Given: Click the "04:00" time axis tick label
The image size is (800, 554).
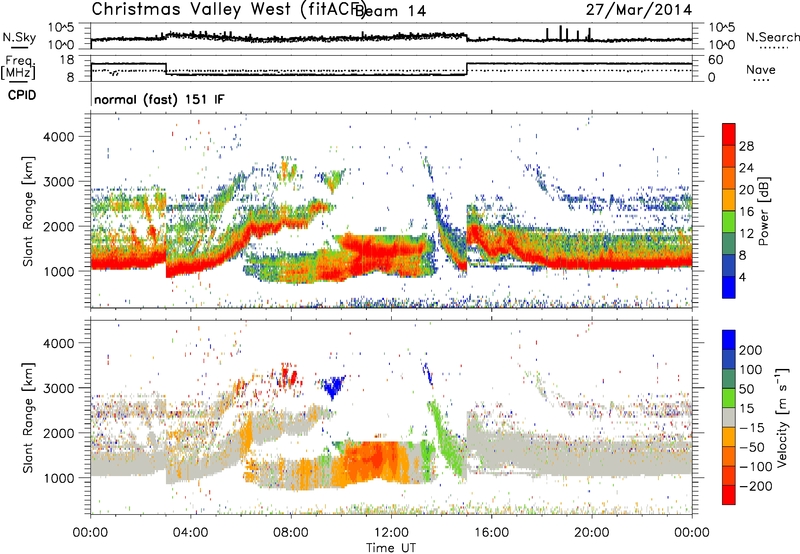Looking at the screenshot, I should click(190, 533).
